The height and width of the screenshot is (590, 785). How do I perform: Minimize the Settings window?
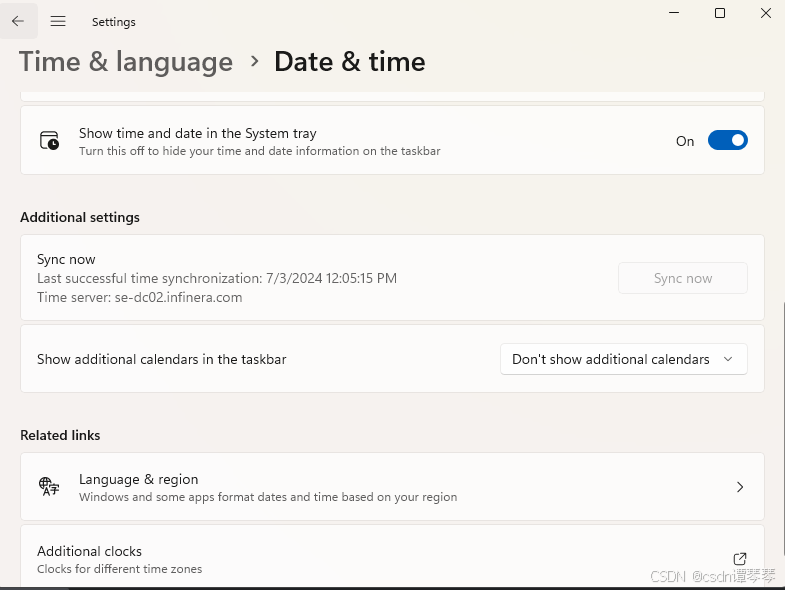(674, 13)
